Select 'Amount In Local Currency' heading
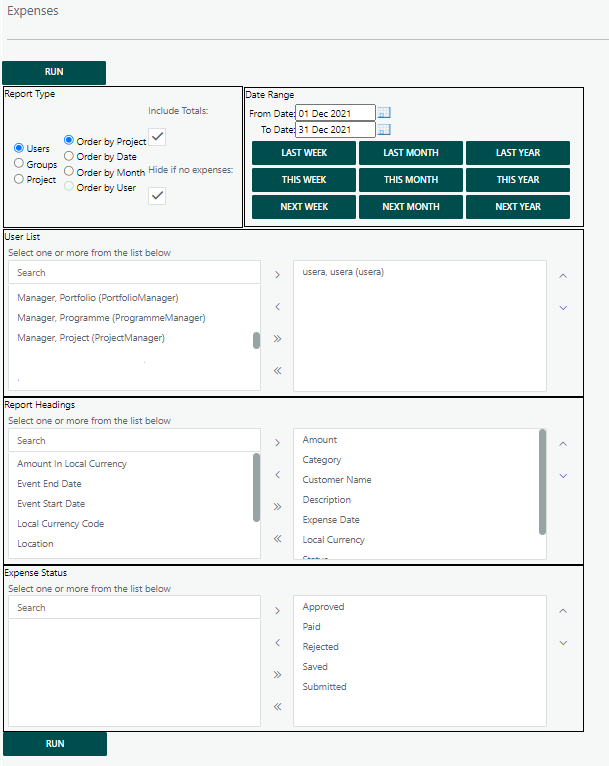Image resolution: width=609 pixels, height=766 pixels. coord(72,464)
